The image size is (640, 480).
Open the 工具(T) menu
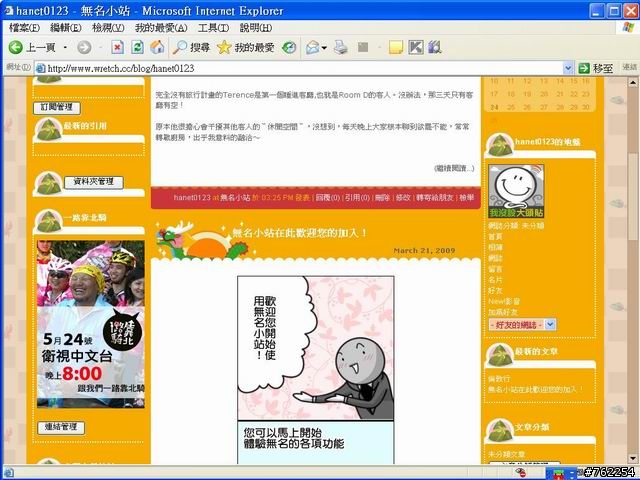pos(213,28)
